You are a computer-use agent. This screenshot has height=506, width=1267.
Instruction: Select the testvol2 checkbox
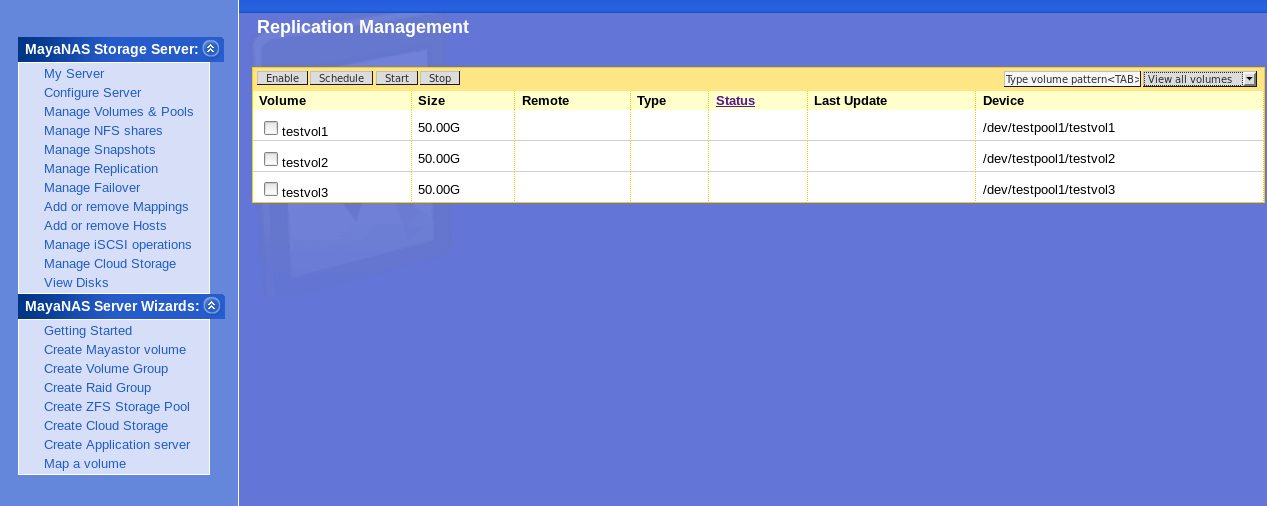point(271,159)
